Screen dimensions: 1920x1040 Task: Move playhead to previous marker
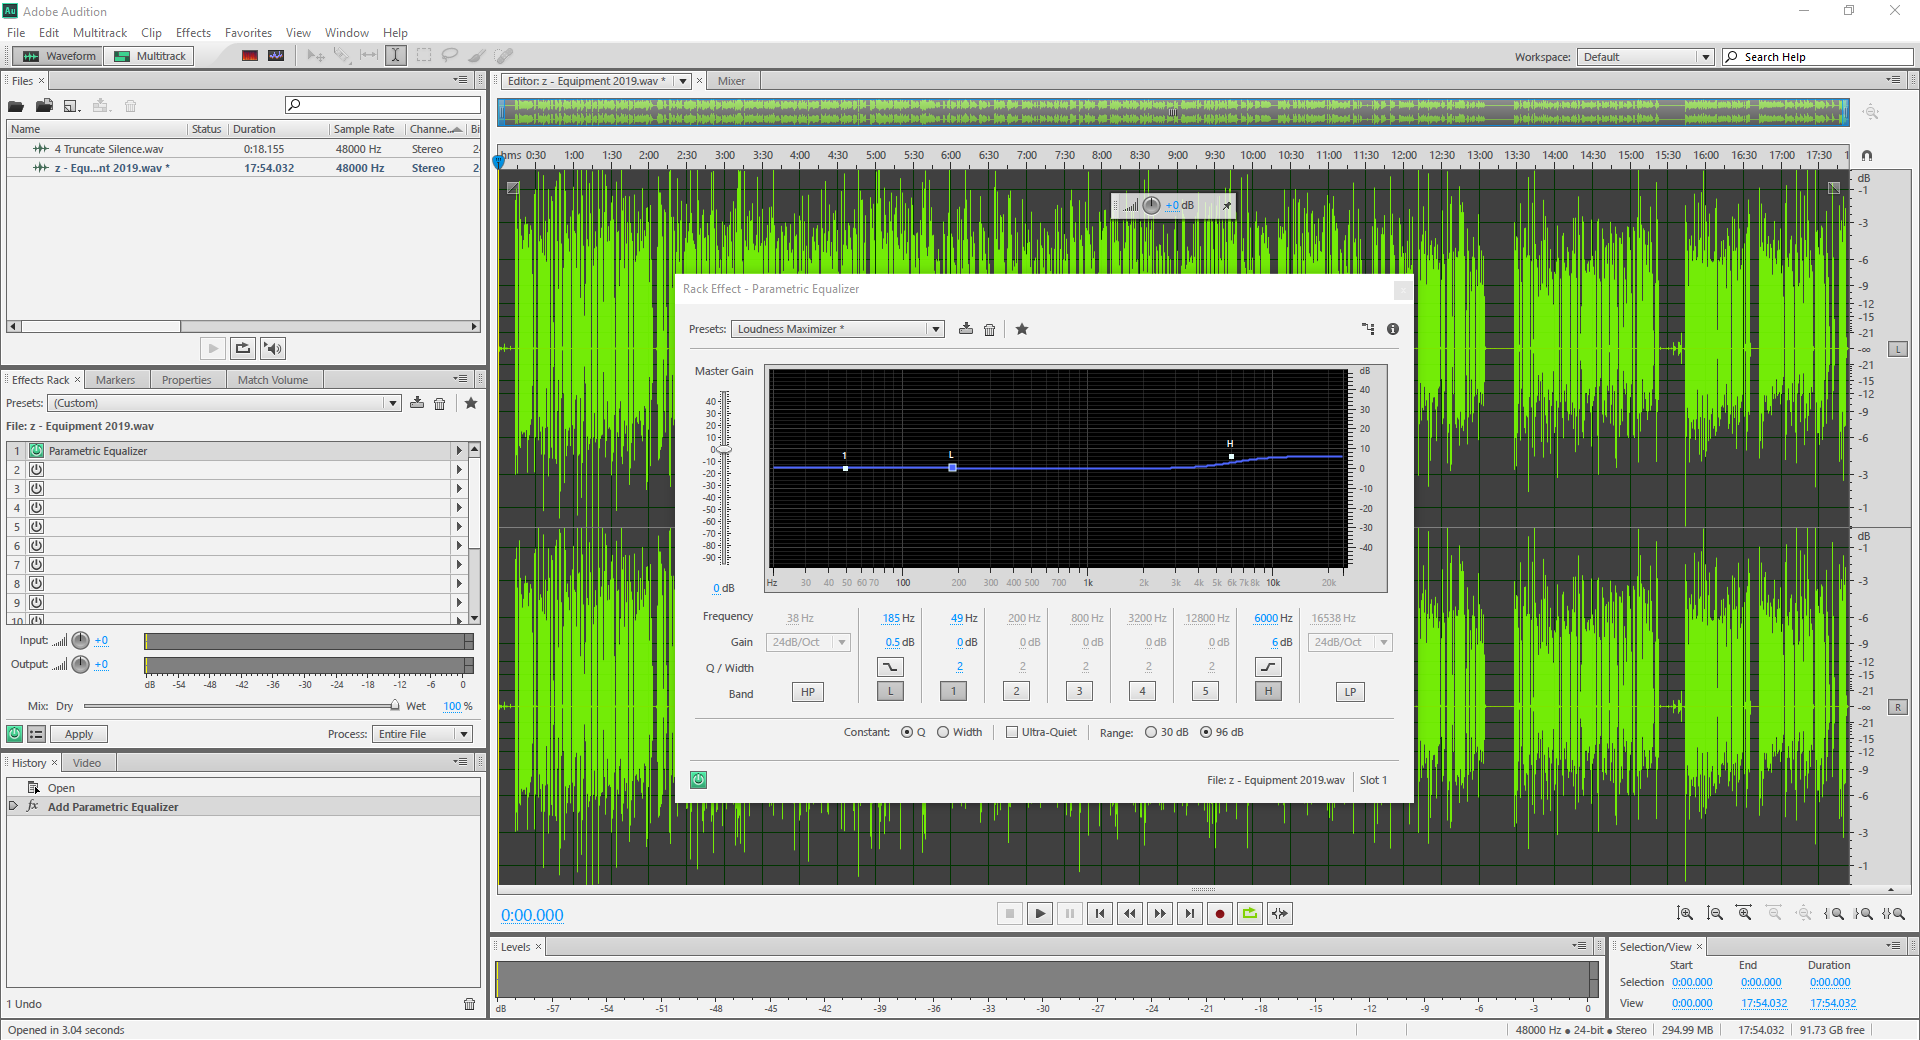[x=1100, y=913]
